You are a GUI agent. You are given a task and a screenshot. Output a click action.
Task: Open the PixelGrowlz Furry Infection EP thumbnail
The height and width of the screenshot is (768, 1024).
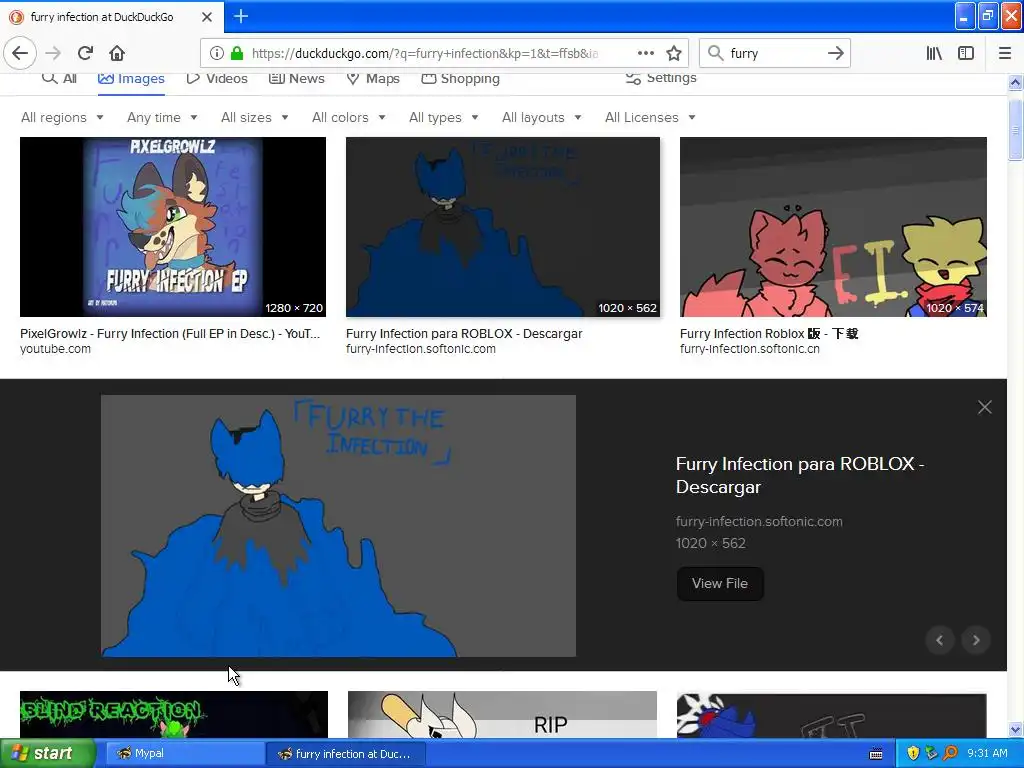pos(173,227)
